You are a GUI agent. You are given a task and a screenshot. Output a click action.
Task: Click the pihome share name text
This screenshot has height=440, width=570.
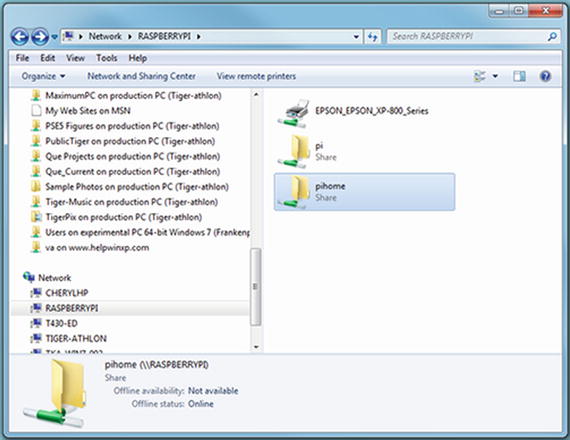click(x=330, y=186)
